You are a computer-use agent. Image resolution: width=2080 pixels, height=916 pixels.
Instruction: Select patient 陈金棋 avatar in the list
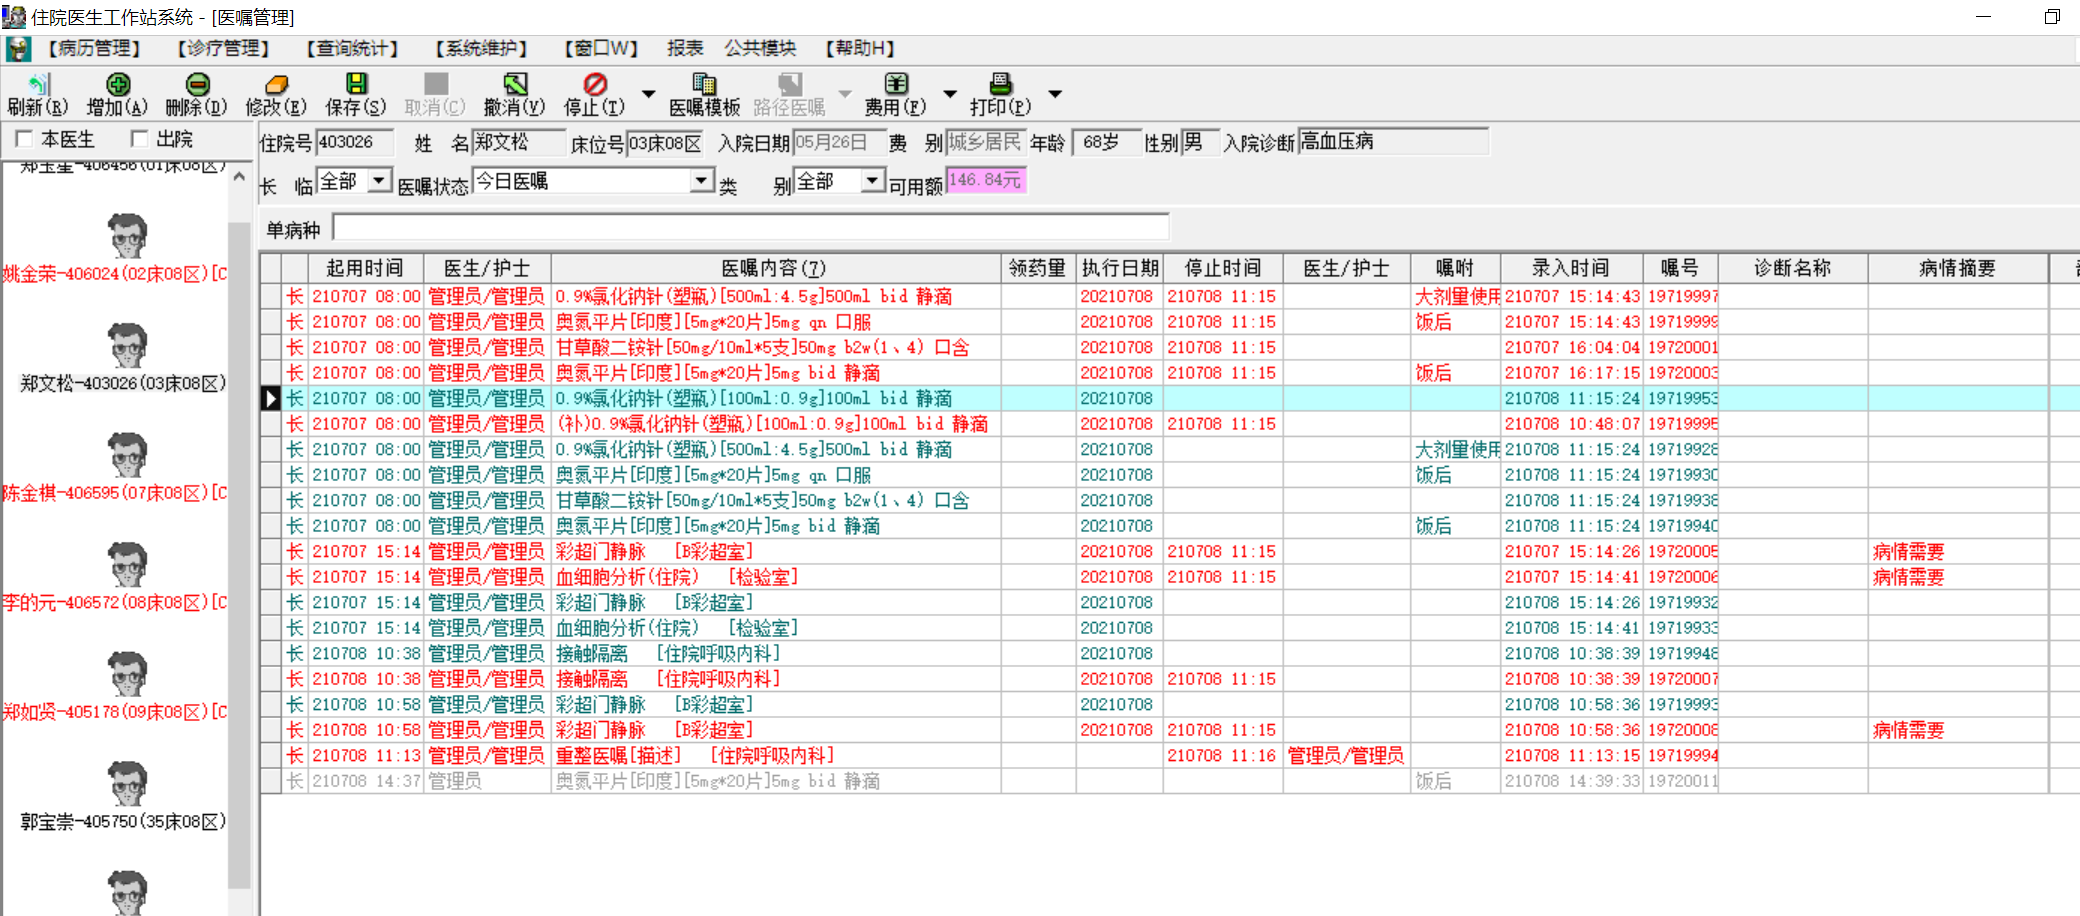[127, 456]
